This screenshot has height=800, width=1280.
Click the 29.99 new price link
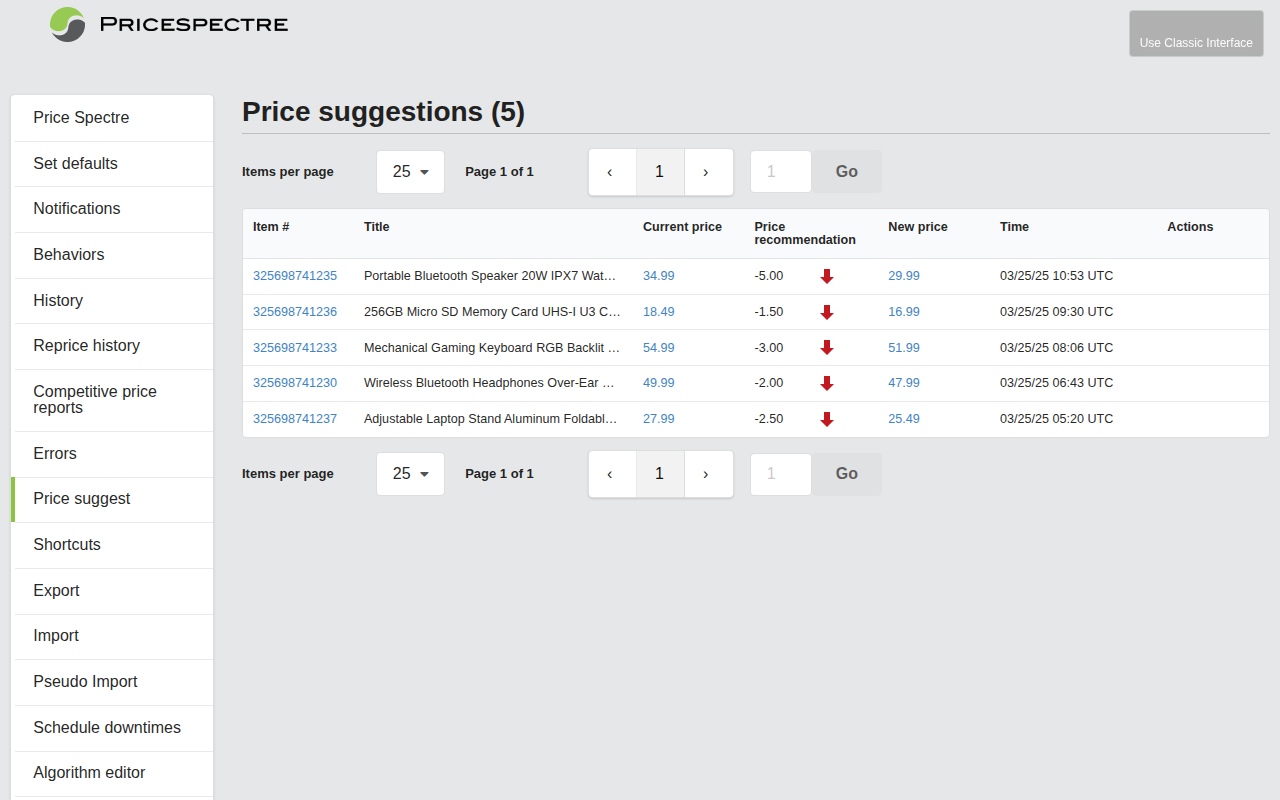pyautogui.click(x=904, y=276)
